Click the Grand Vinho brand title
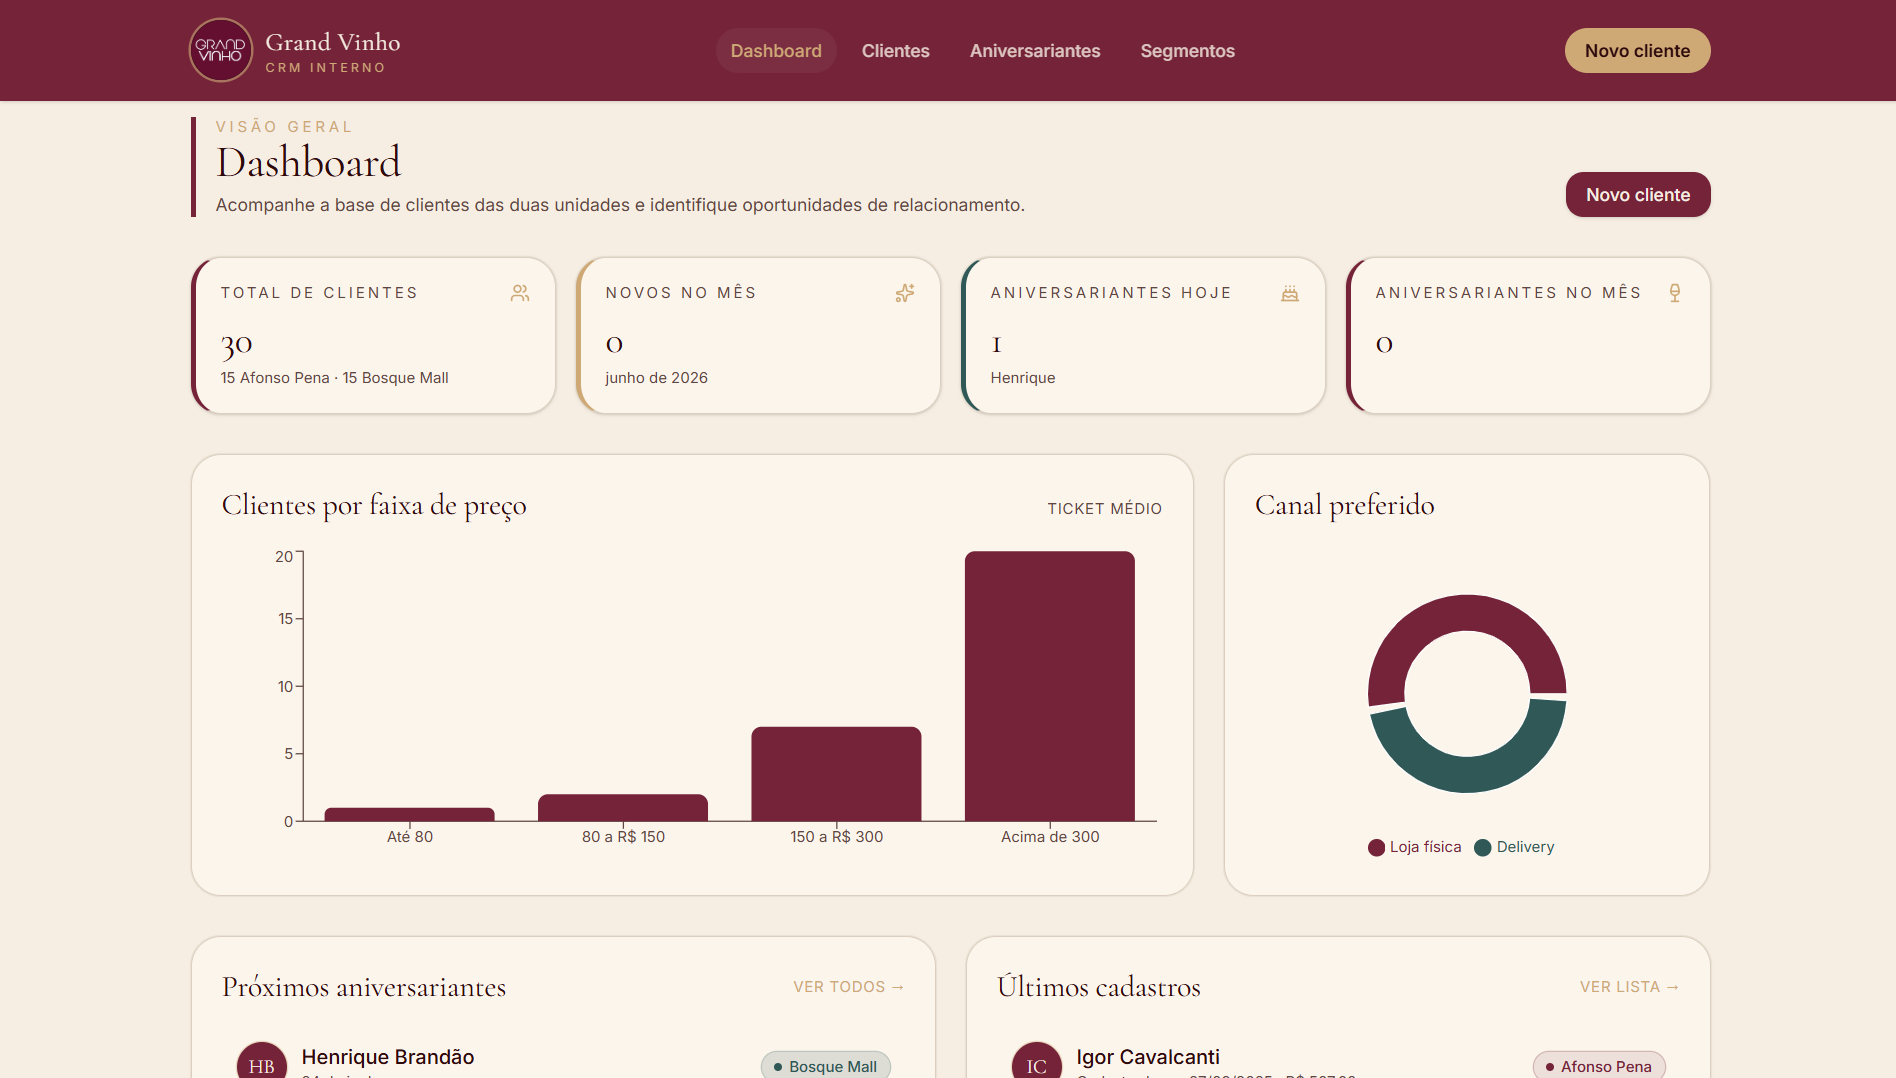 tap(333, 42)
